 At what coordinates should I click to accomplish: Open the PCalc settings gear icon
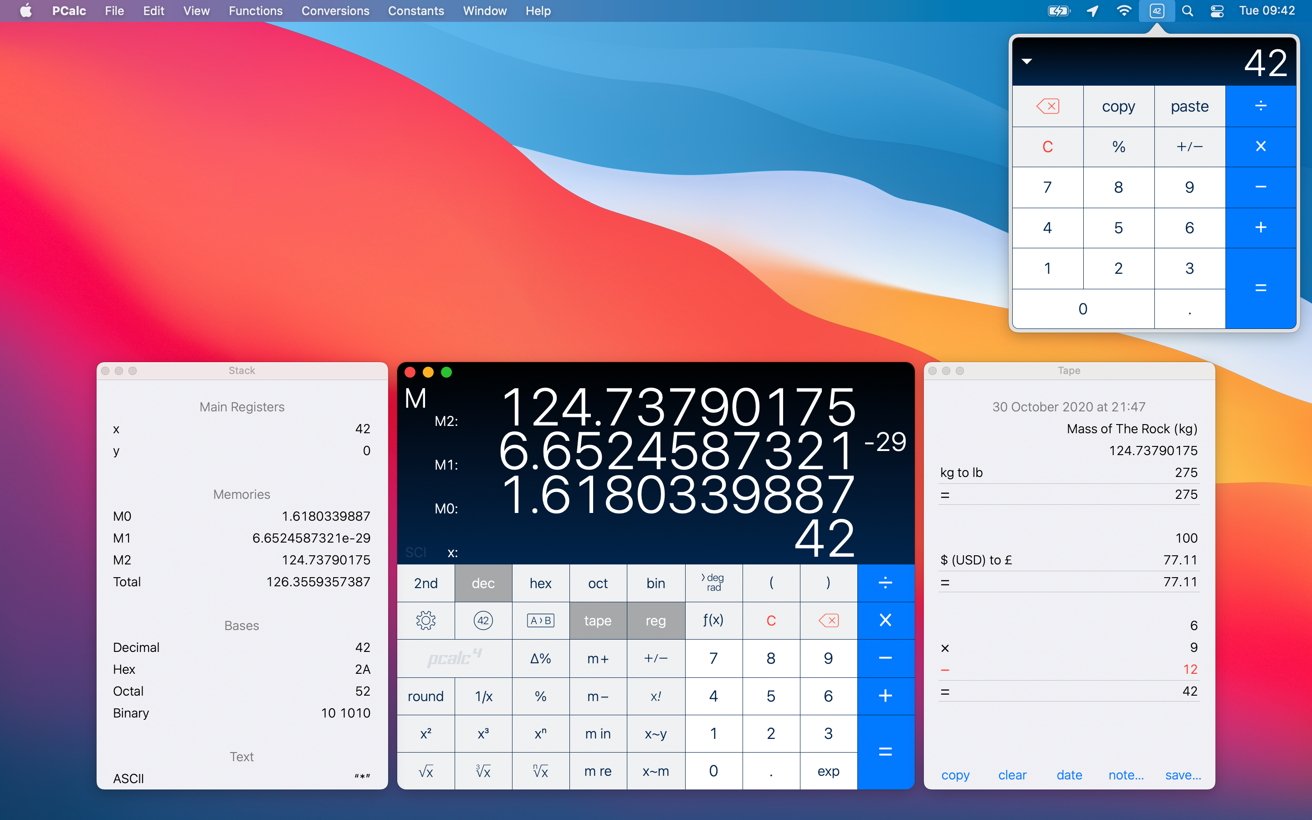pos(425,620)
